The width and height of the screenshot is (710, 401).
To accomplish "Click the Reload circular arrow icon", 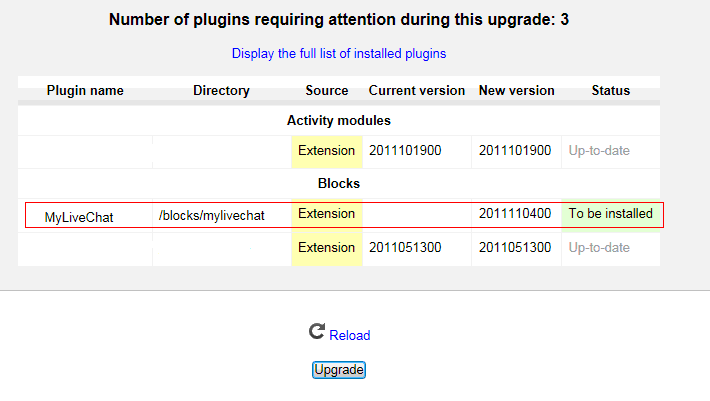I will coord(317,332).
